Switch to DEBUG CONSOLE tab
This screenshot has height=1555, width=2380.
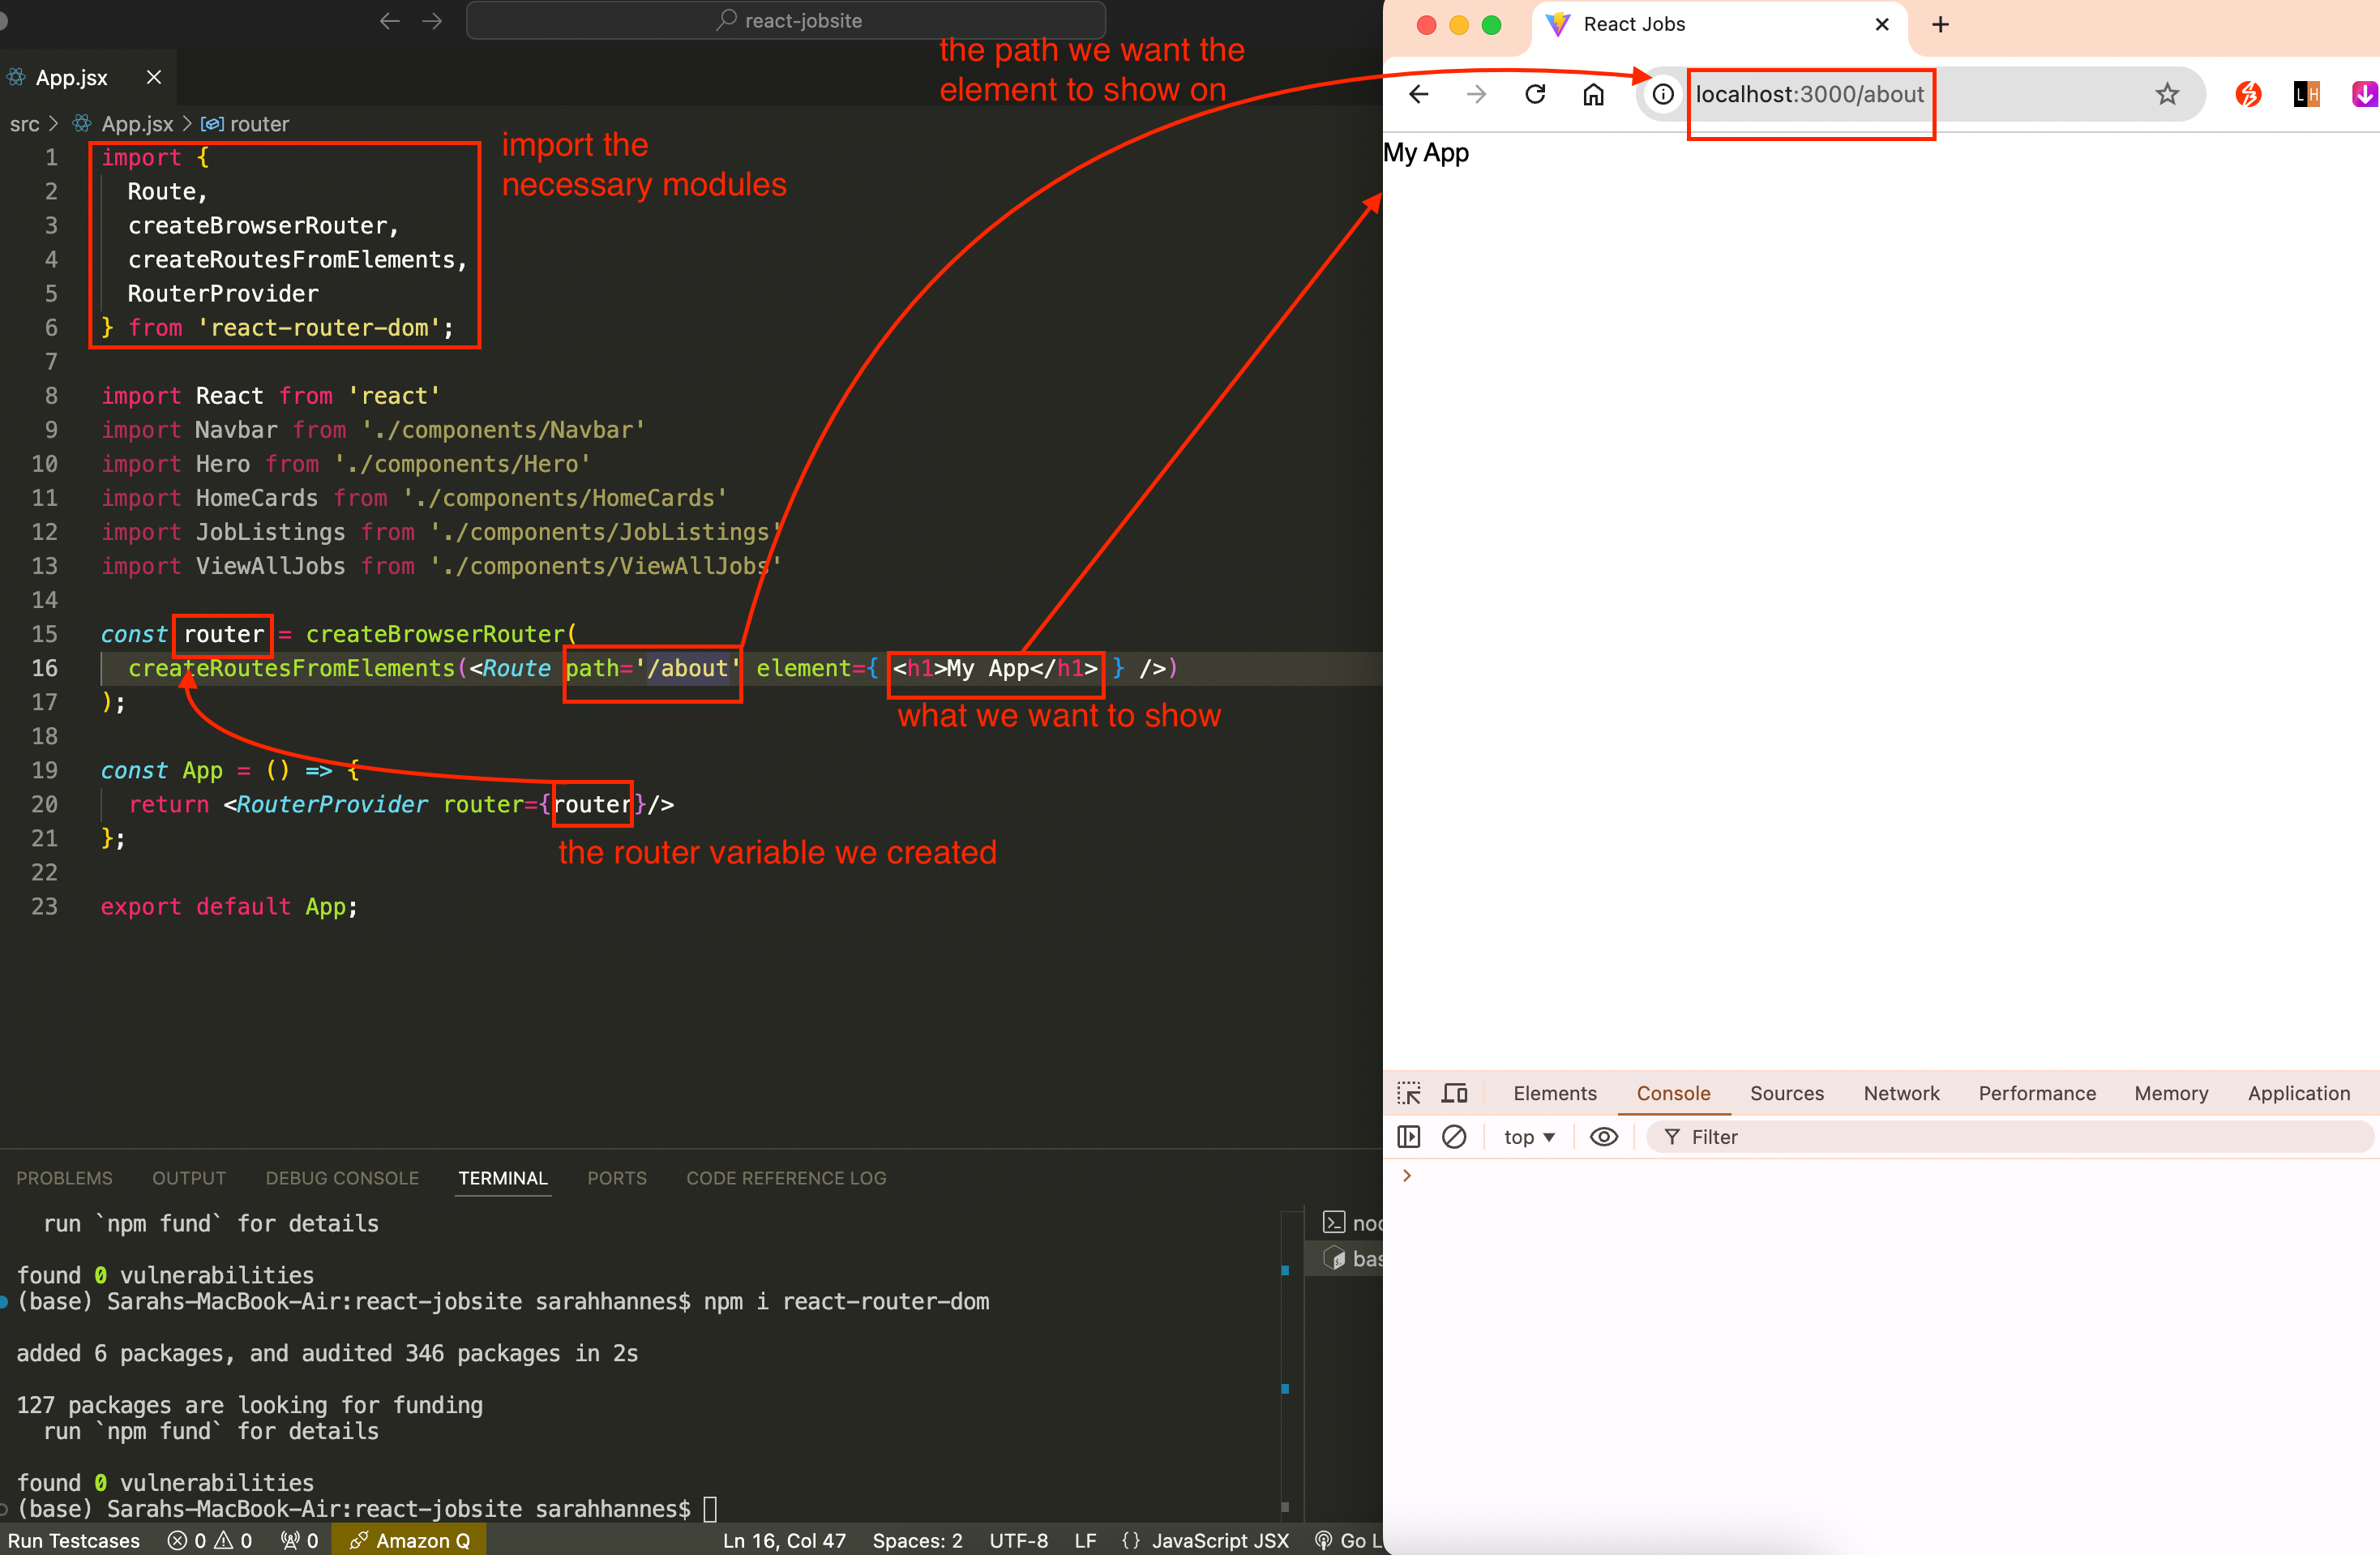click(342, 1178)
